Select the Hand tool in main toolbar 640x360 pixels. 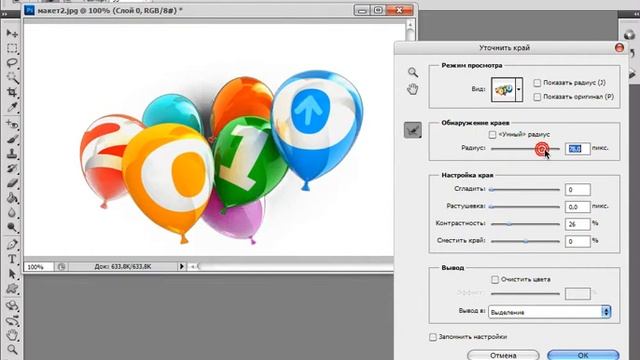[12, 335]
